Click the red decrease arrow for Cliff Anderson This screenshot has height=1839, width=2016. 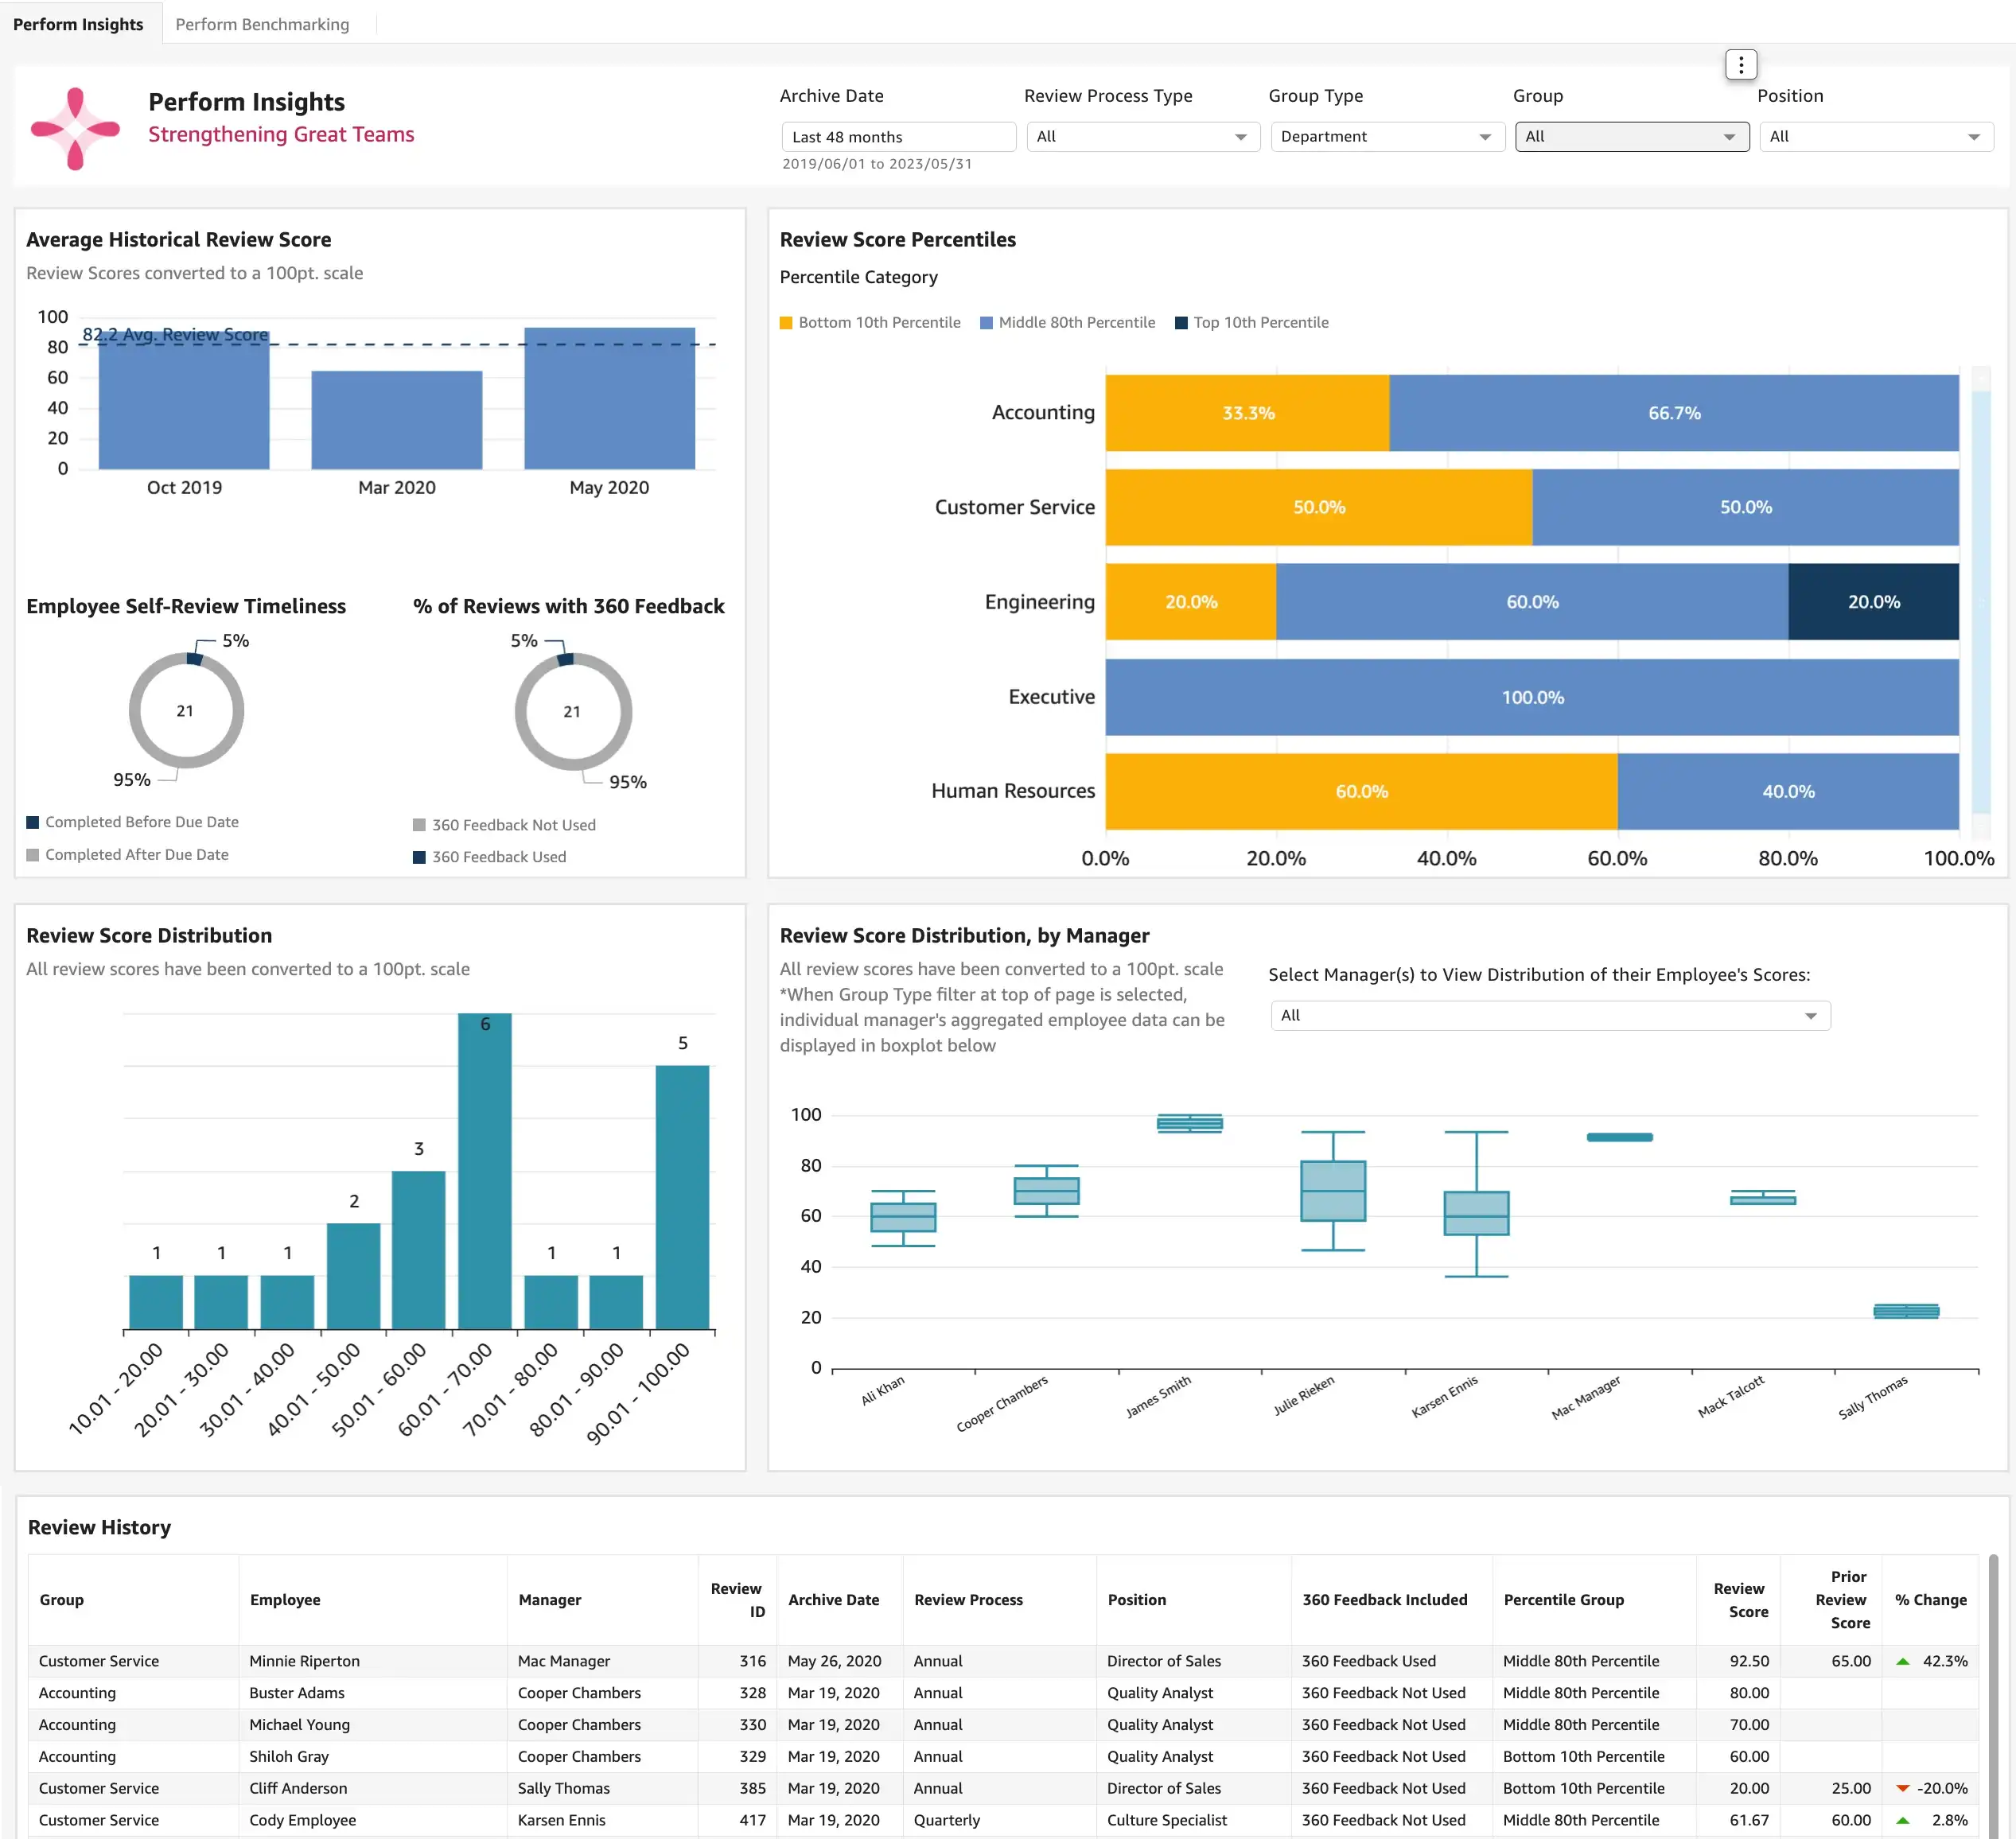1904,1788
